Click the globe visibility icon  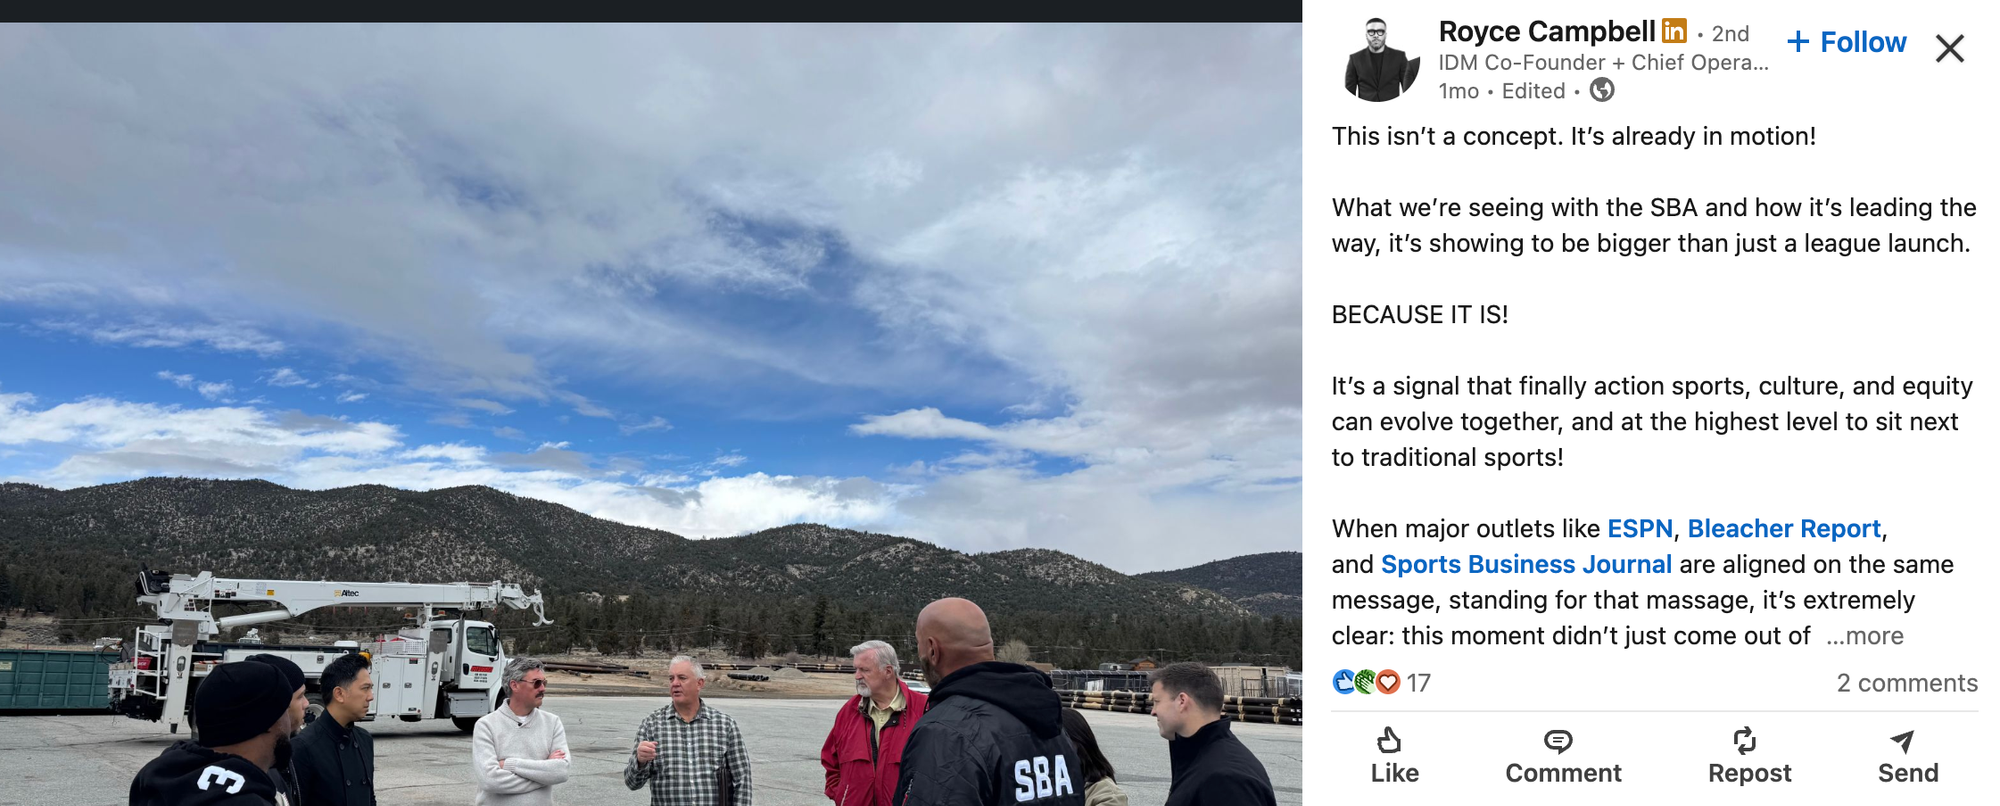[1602, 90]
